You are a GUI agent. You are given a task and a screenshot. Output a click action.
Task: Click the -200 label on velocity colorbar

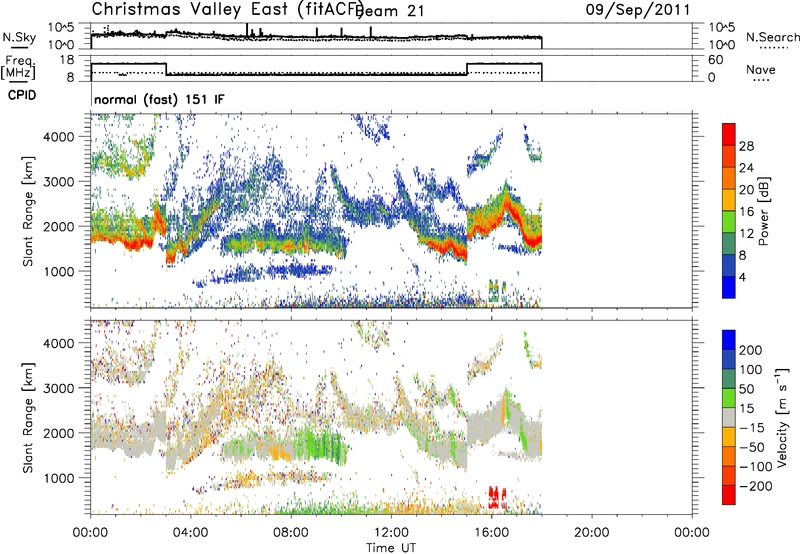pos(756,486)
